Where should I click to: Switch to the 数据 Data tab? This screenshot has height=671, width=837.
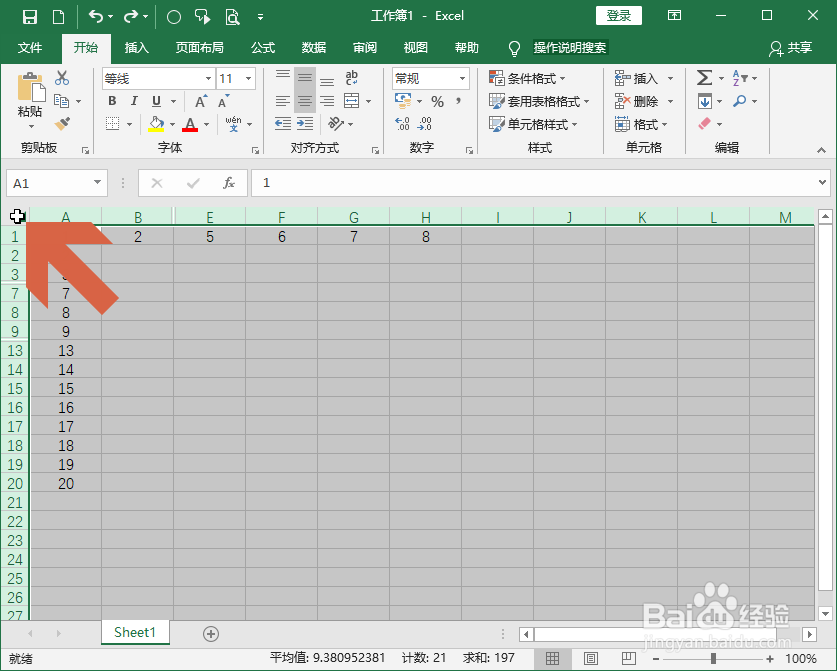(314, 48)
